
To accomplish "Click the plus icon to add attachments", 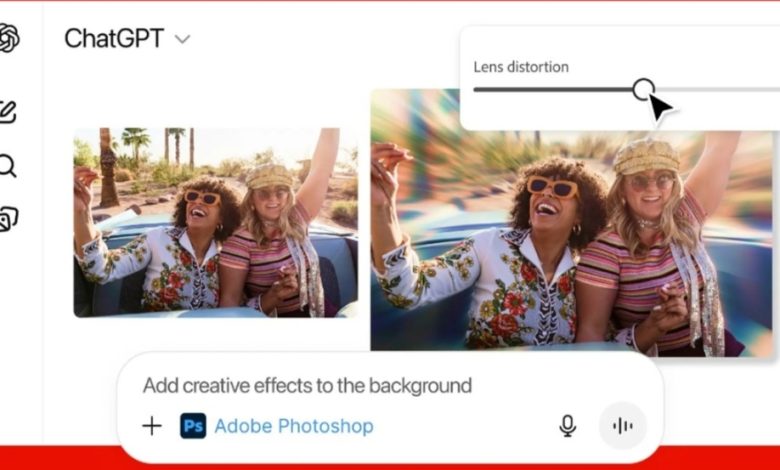I will coord(152,426).
